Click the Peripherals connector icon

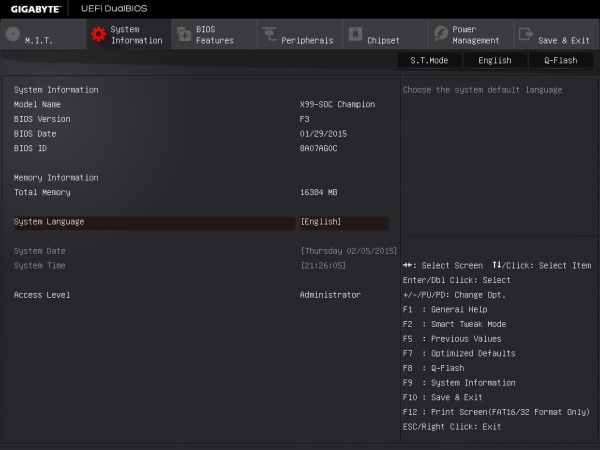pos(269,34)
